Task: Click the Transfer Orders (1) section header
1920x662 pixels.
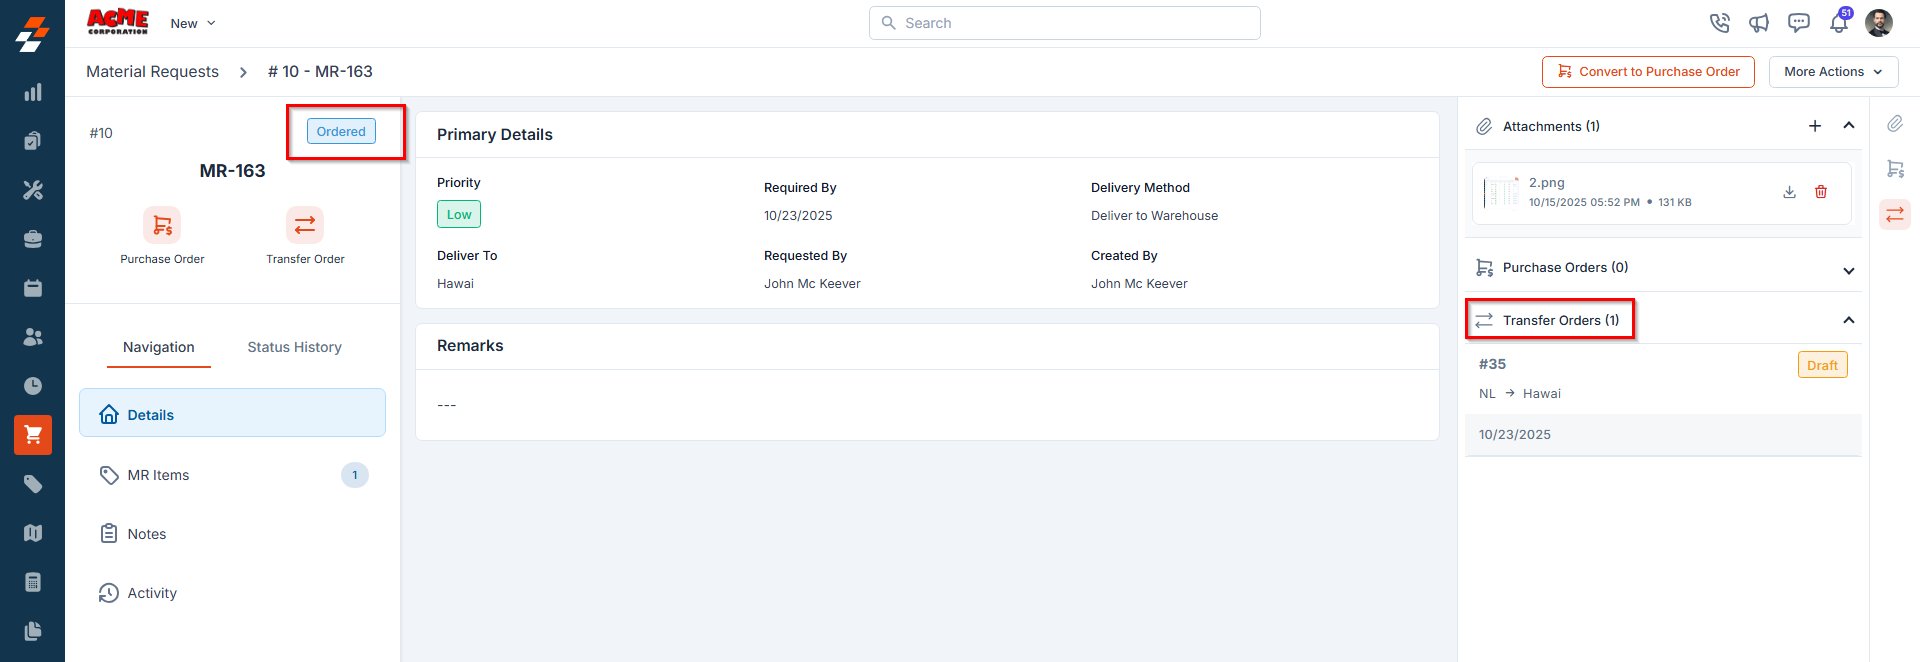Action: coord(1561,320)
